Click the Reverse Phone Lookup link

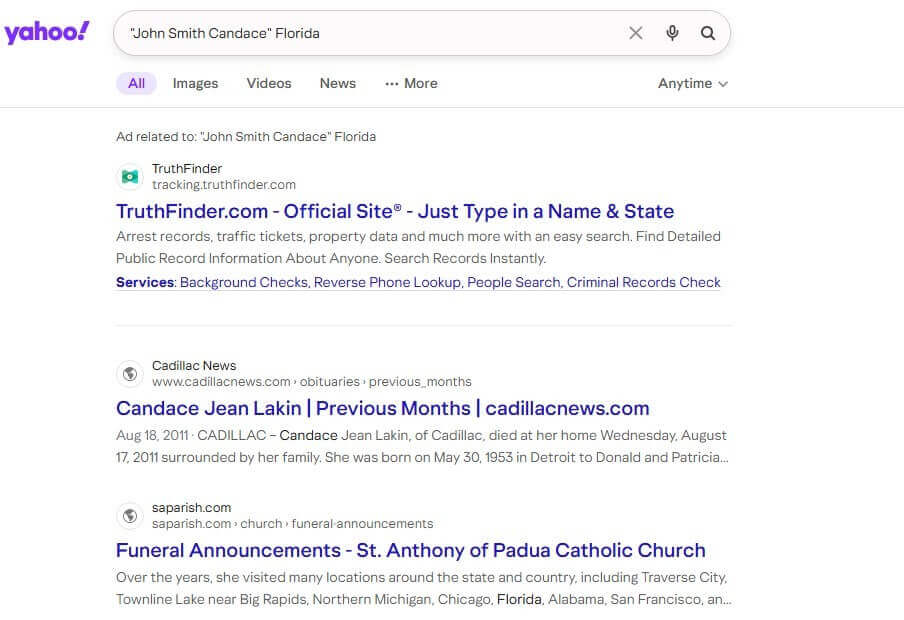click(387, 282)
